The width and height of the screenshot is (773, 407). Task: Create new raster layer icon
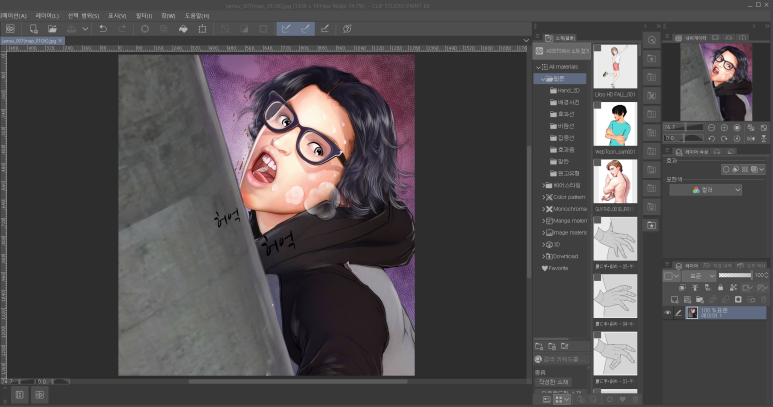[x=674, y=300]
